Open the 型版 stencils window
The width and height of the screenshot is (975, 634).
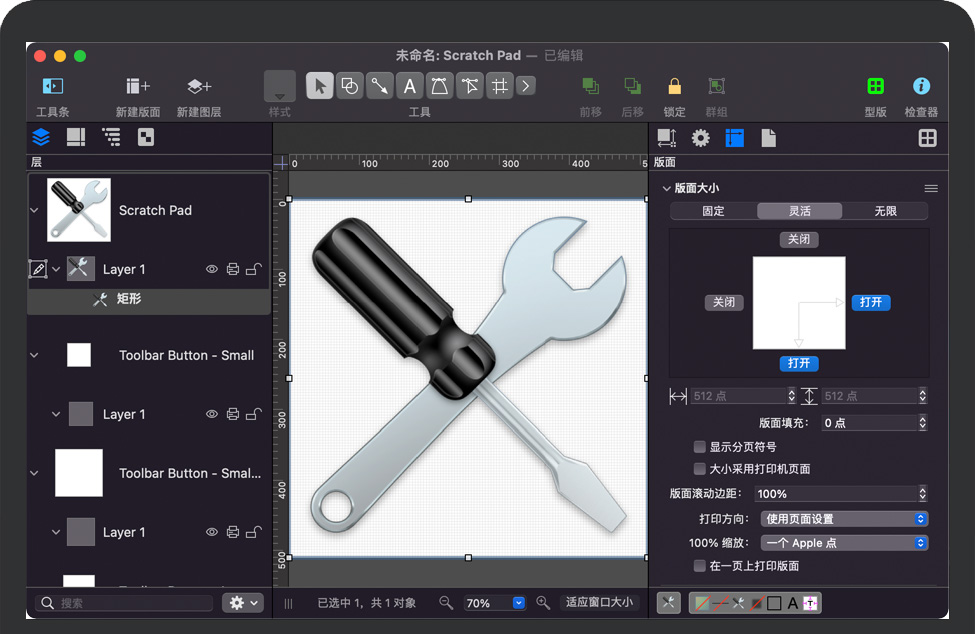coord(875,86)
